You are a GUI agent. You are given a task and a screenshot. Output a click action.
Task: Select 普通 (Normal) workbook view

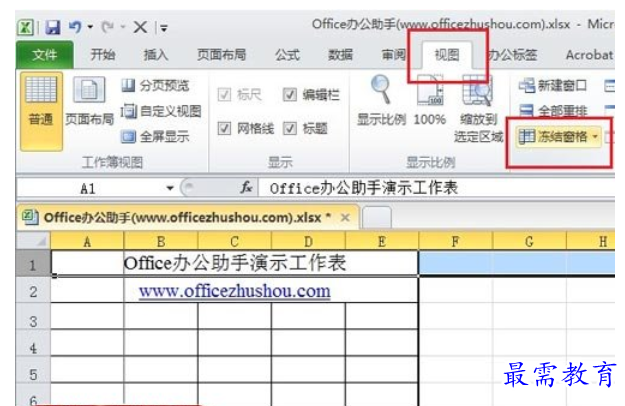click(x=41, y=111)
